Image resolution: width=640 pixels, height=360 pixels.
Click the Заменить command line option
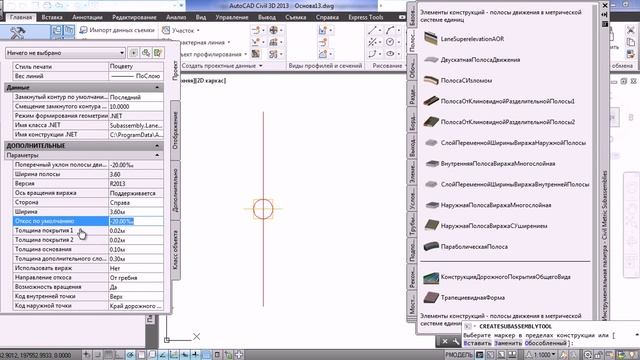click(x=508, y=343)
